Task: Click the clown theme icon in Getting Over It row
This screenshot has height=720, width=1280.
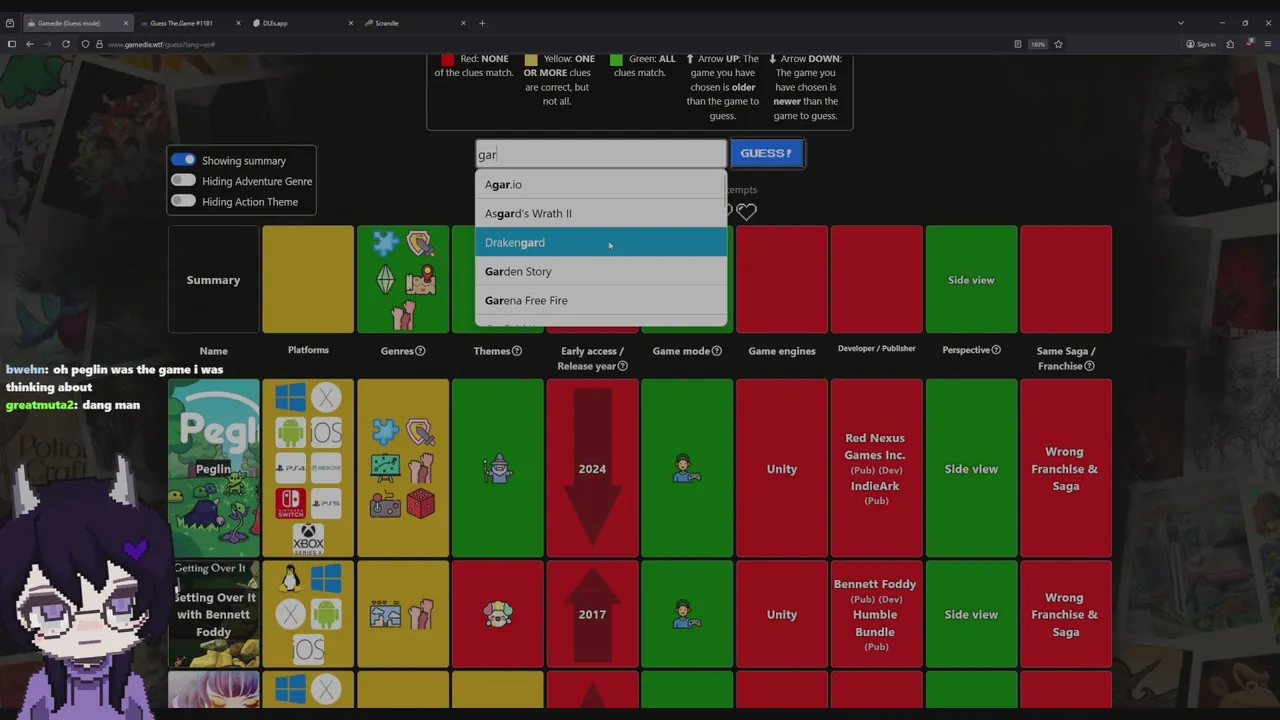Action: 497,615
